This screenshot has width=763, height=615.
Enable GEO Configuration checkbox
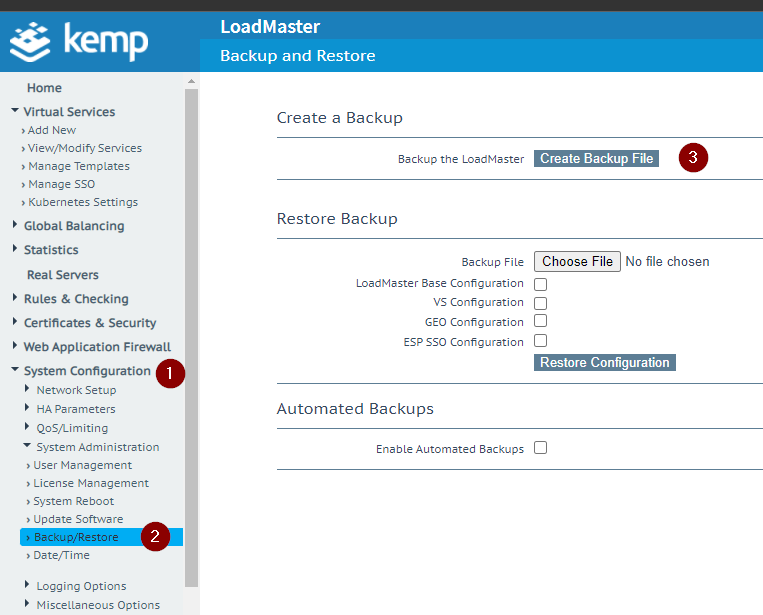pyautogui.click(x=540, y=321)
